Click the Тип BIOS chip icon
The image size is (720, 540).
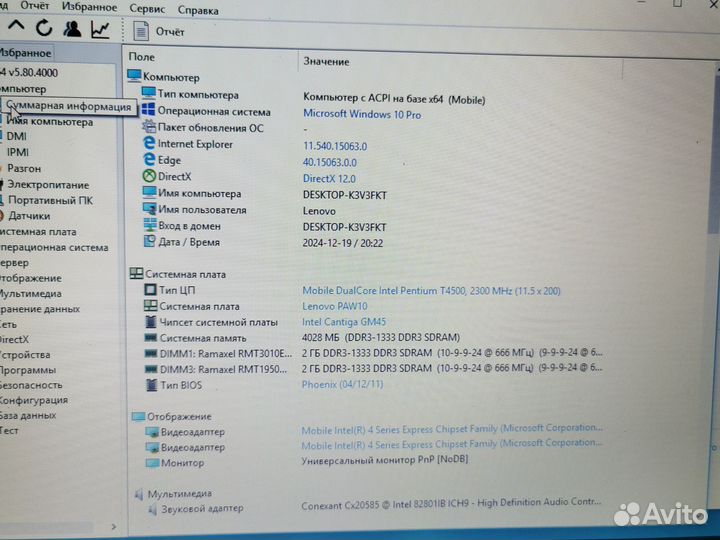[152, 385]
